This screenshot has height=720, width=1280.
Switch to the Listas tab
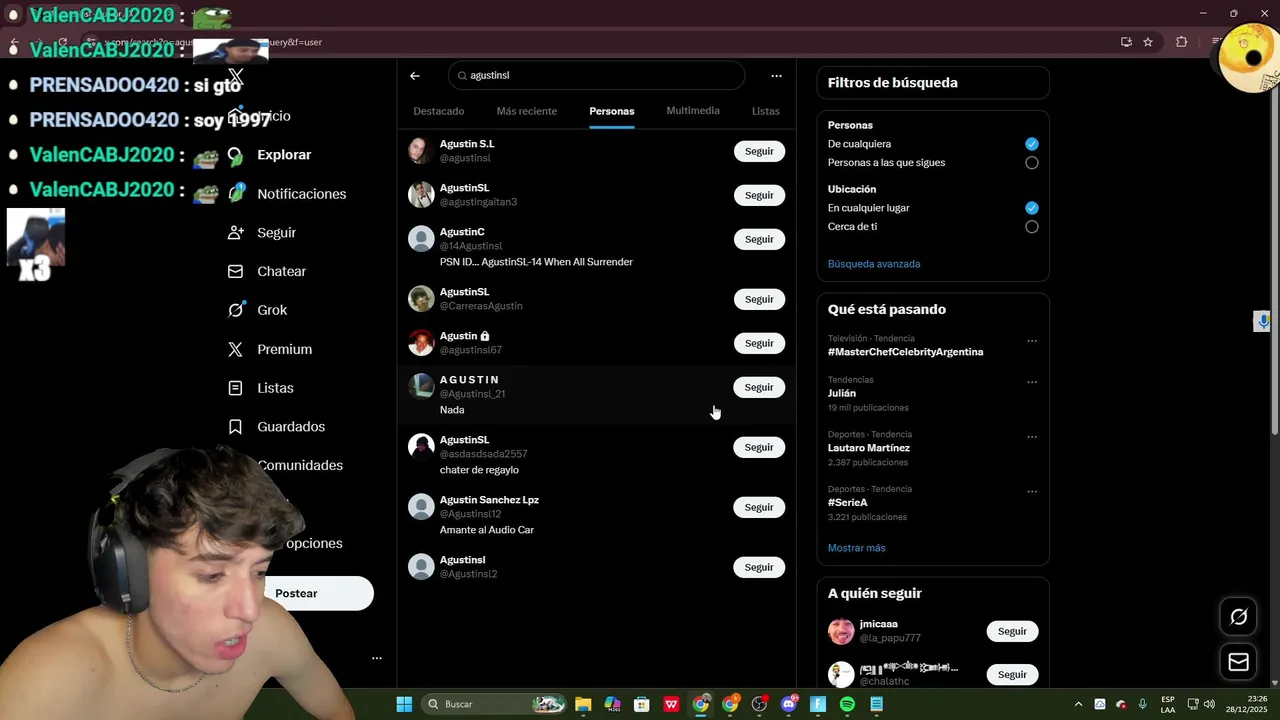pyautogui.click(x=766, y=111)
